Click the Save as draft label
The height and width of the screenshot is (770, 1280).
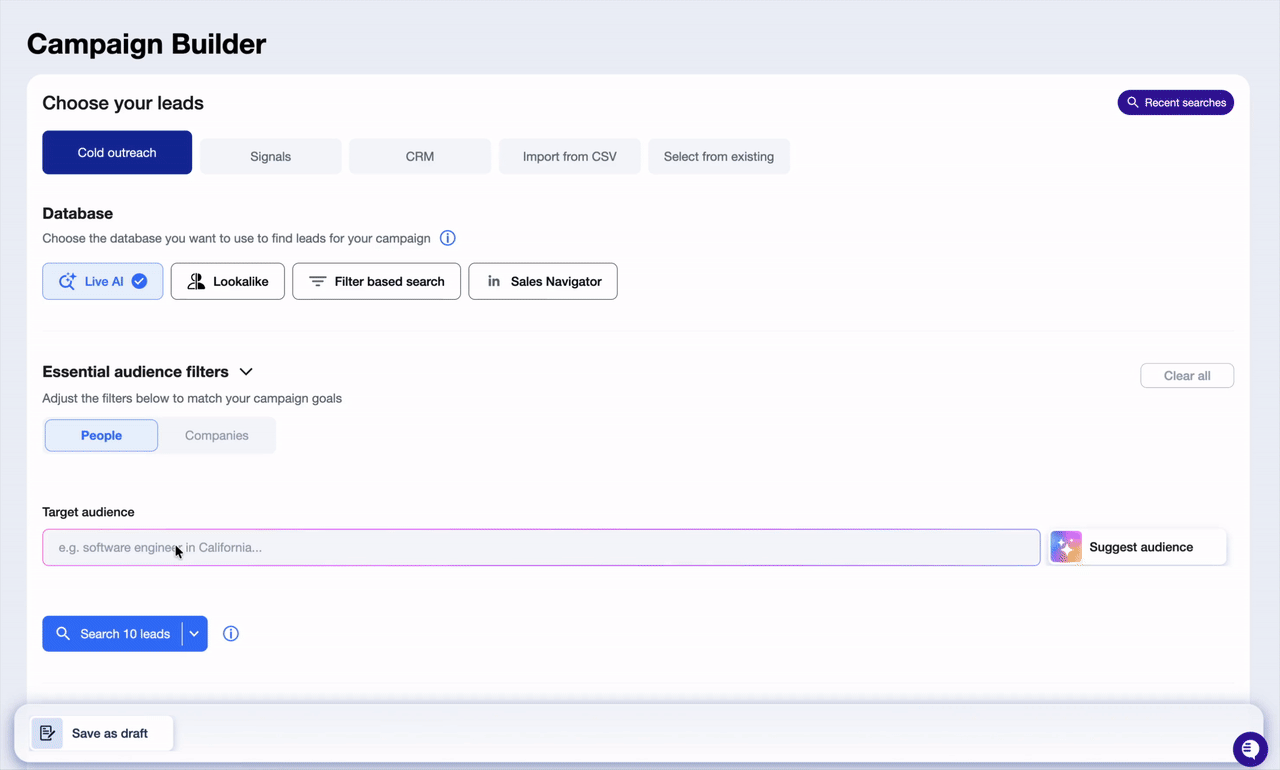(x=110, y=733)
